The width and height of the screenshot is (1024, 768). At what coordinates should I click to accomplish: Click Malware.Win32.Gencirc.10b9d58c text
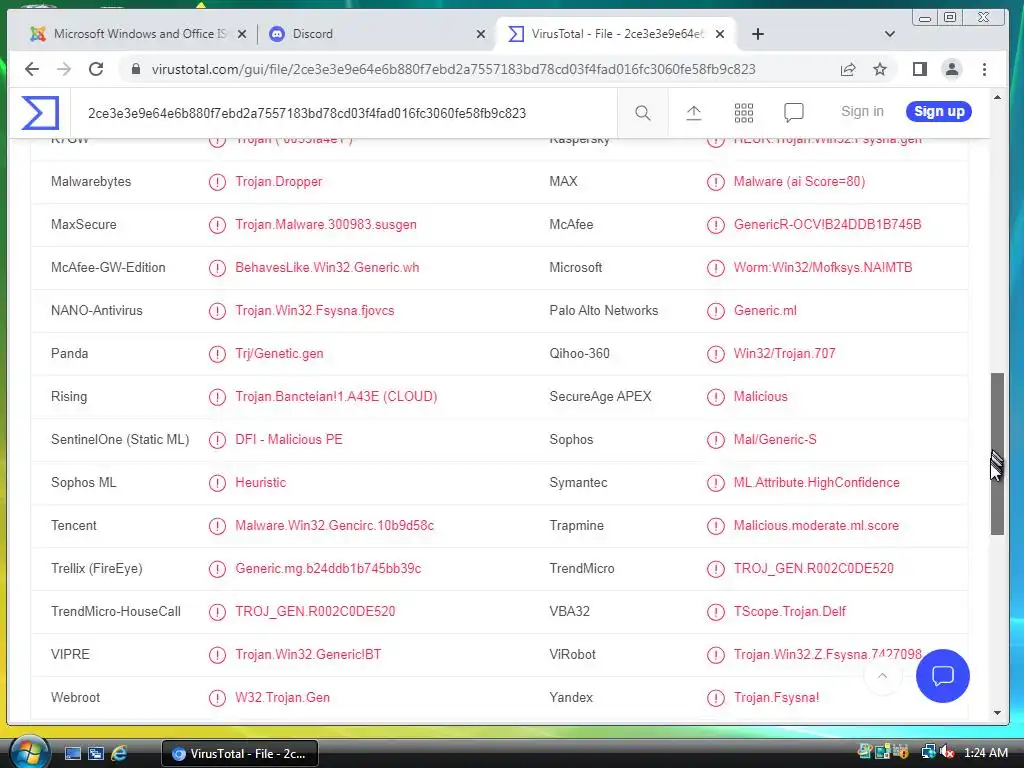334,526
